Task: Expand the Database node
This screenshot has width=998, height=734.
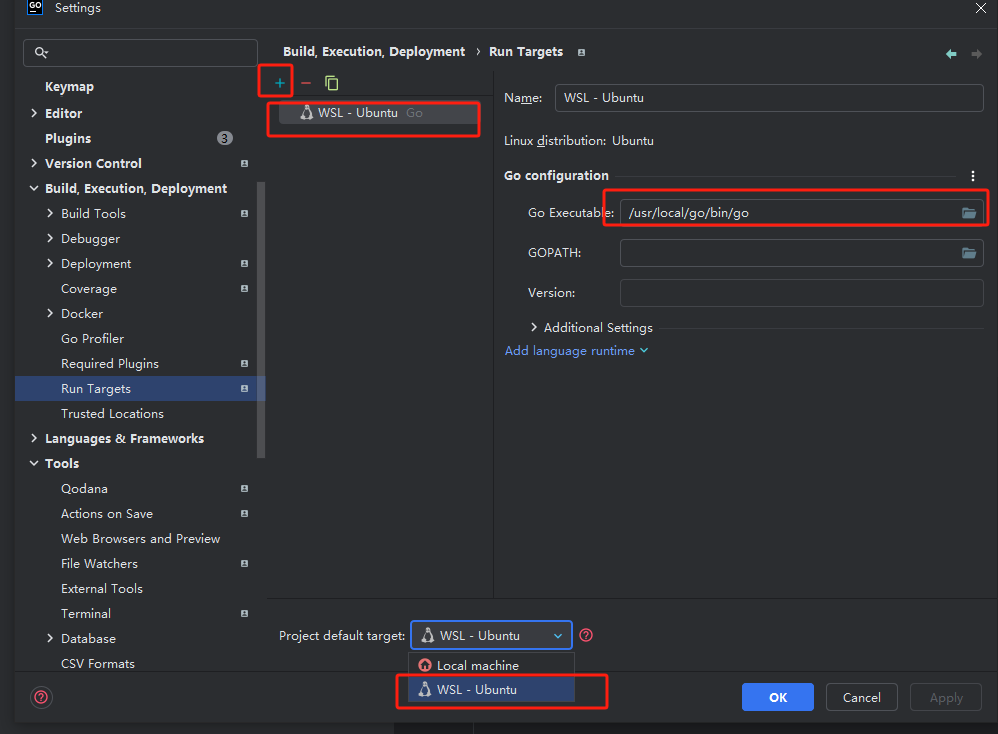Action: (x=50, y=639)
